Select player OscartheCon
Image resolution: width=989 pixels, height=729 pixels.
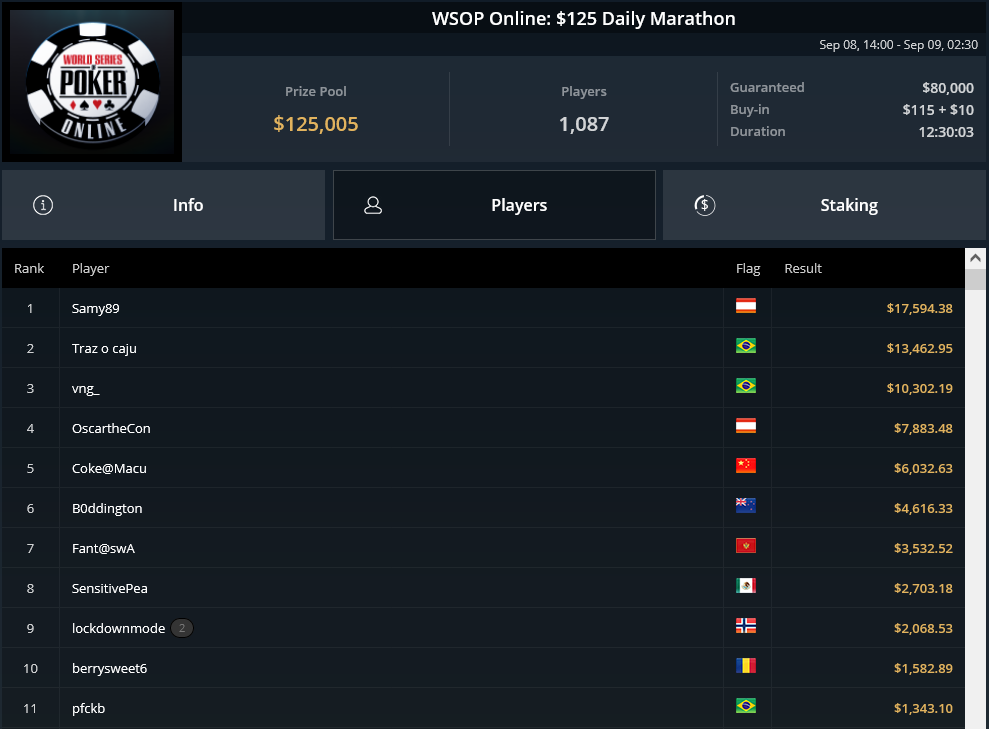[111, 428]
